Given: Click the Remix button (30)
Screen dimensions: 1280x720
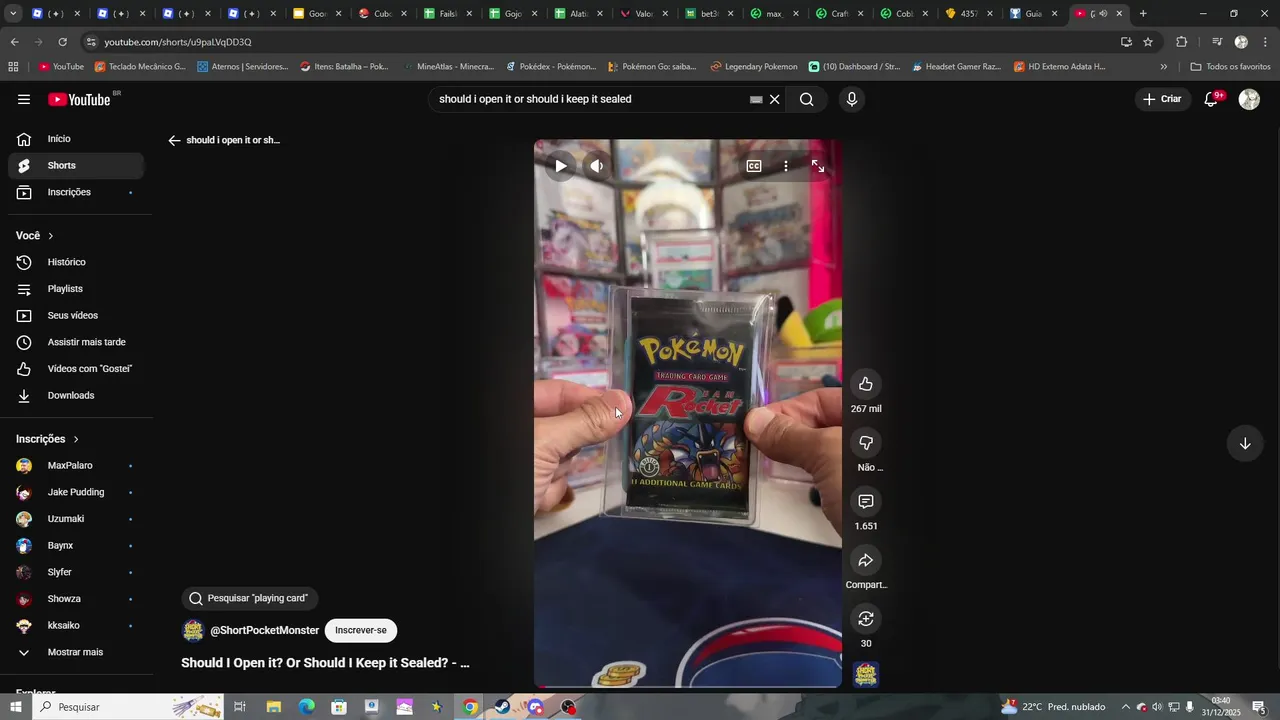Looking at the screenshot, I should (866, 619).
